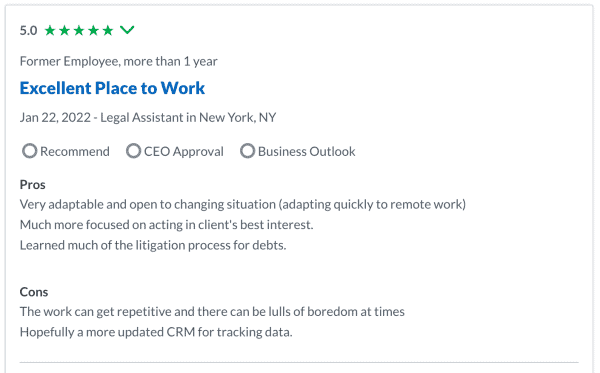Click the litigation process for debts sentence

pos(153,245)
